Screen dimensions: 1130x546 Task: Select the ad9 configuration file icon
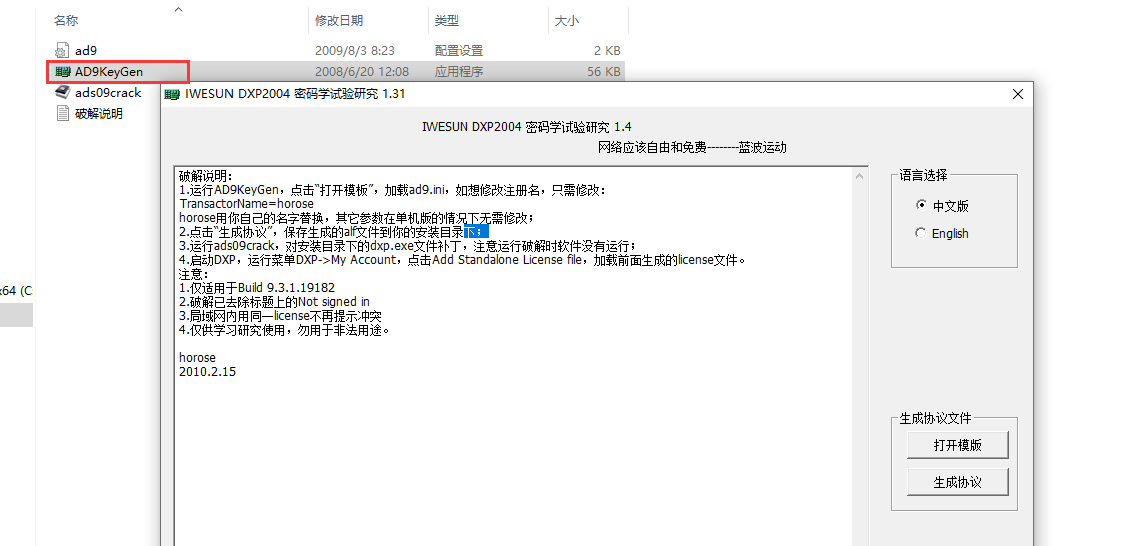(x=63, y=50)
